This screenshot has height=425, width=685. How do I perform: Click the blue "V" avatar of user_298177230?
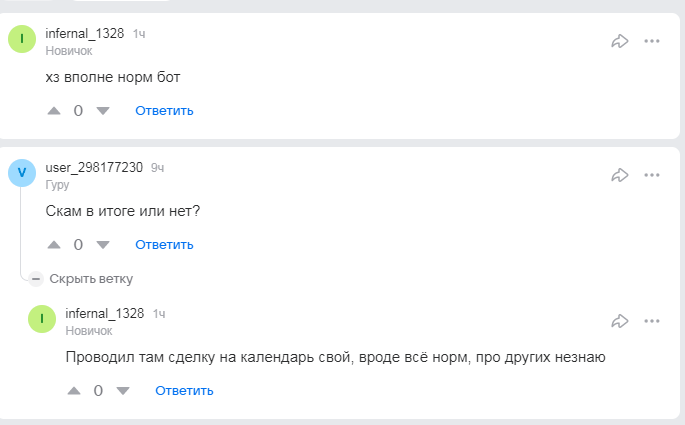click(x=22, y=173)
